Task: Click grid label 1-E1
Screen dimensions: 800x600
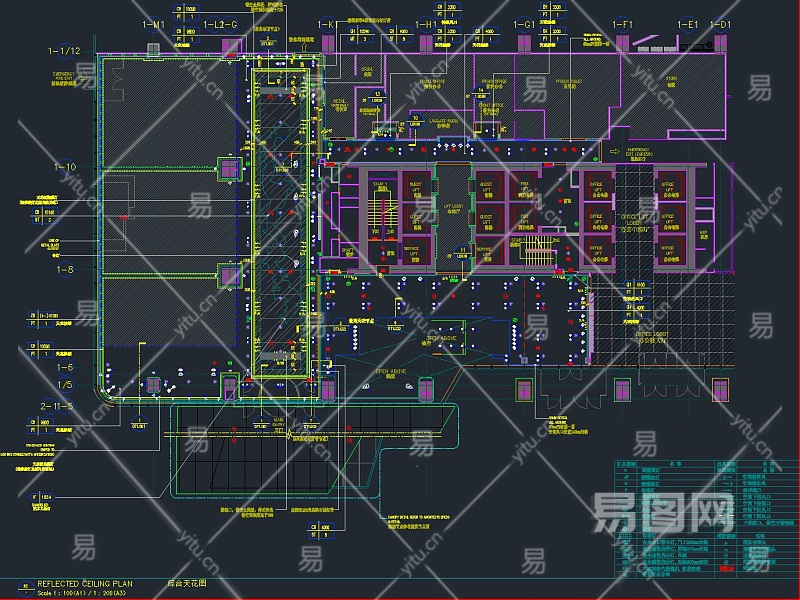Action: coord(688,24)
